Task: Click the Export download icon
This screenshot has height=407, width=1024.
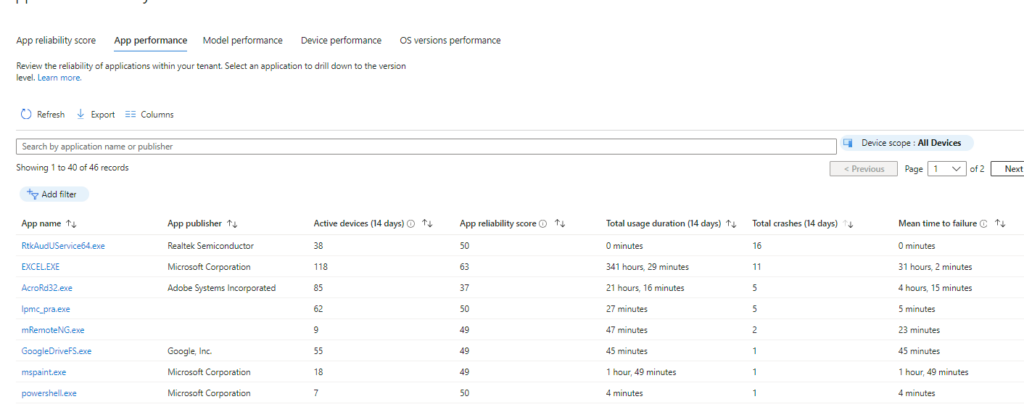Action: (x=81, y=115)
